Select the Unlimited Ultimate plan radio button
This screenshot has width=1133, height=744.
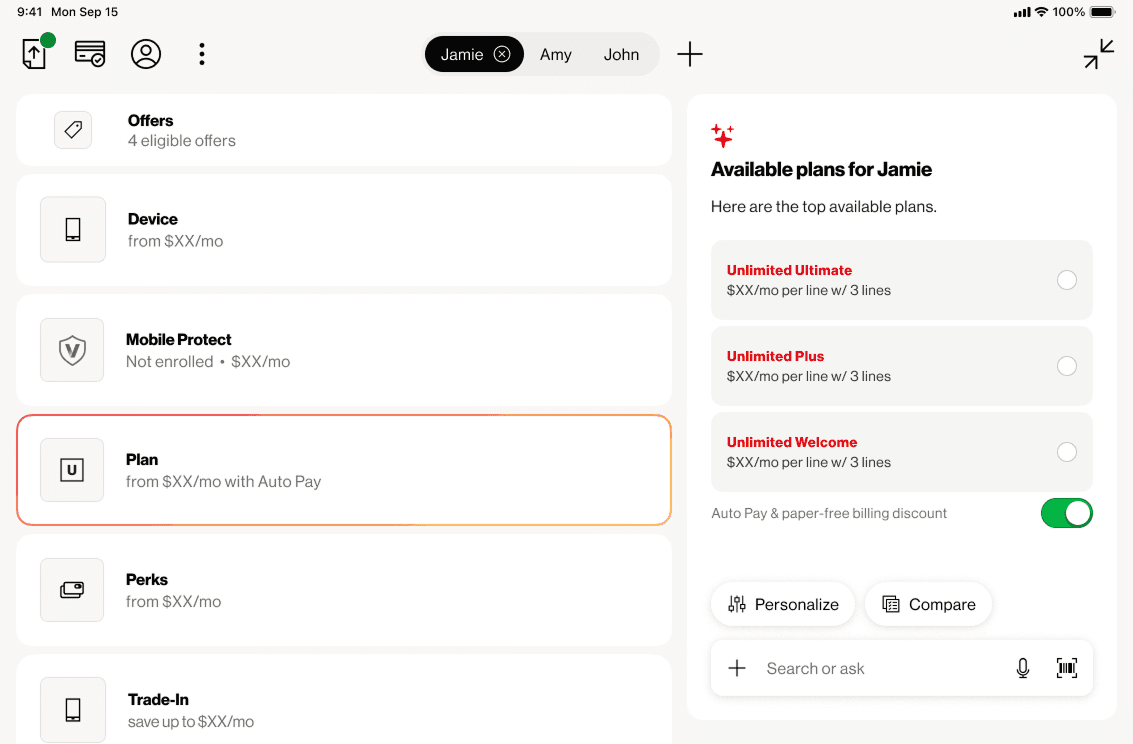pos(1067,280)
